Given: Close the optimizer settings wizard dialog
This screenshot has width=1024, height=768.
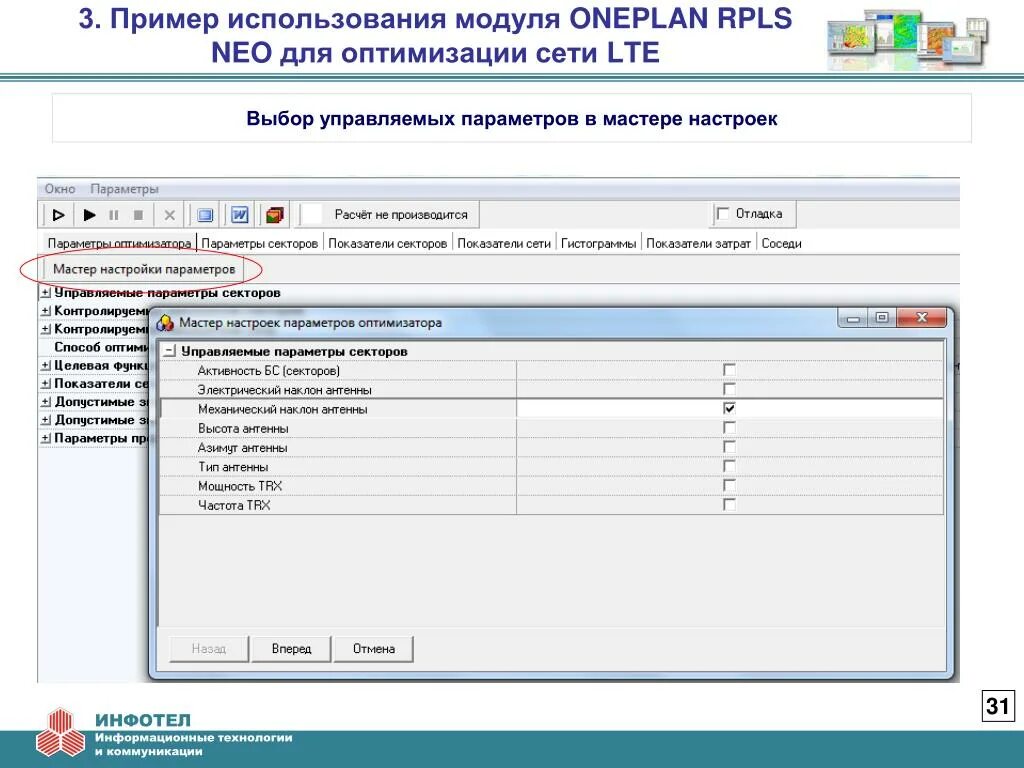Looking at the screenshot, I should tap(921, 318).
